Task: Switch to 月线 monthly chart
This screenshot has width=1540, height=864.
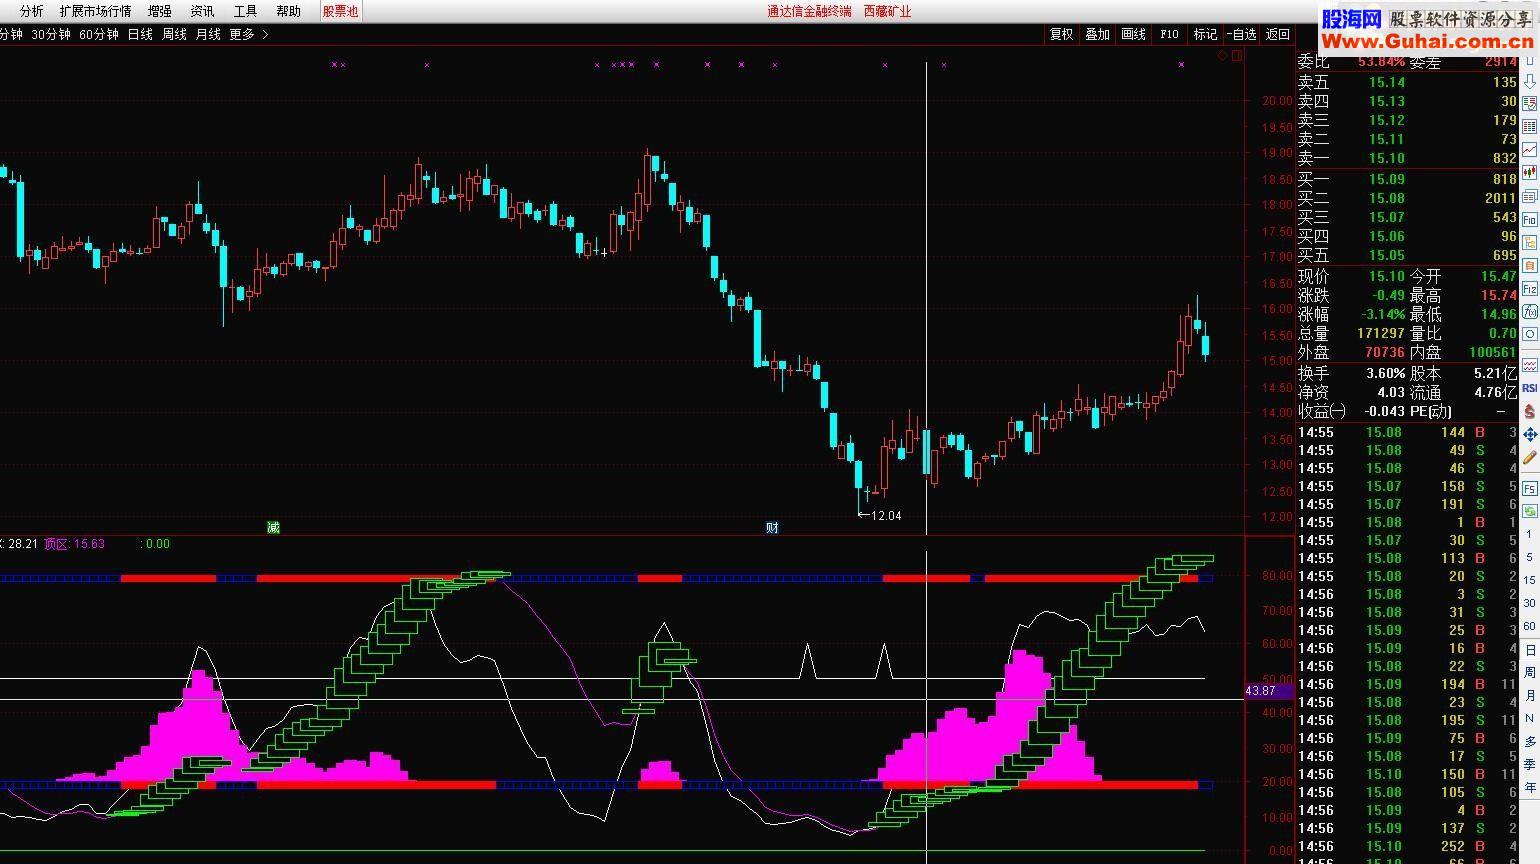Action: pos(208,34)
